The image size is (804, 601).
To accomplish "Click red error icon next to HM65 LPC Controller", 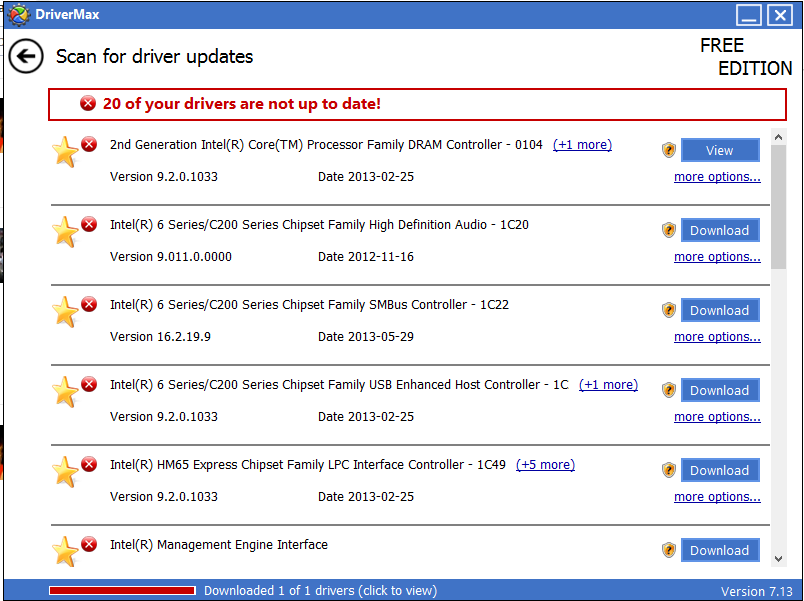I will [x=89, y=464].
